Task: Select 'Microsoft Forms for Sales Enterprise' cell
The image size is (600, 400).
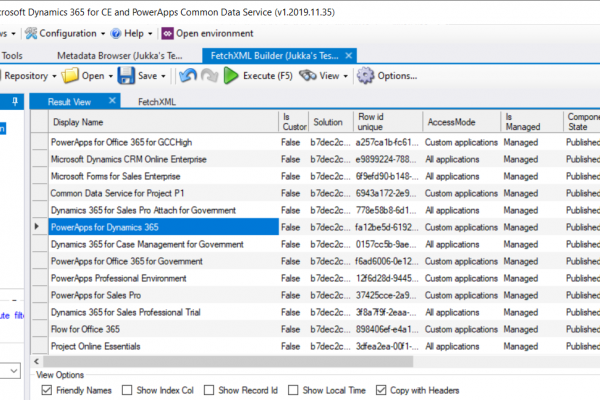Action: (x=163, y=176)
